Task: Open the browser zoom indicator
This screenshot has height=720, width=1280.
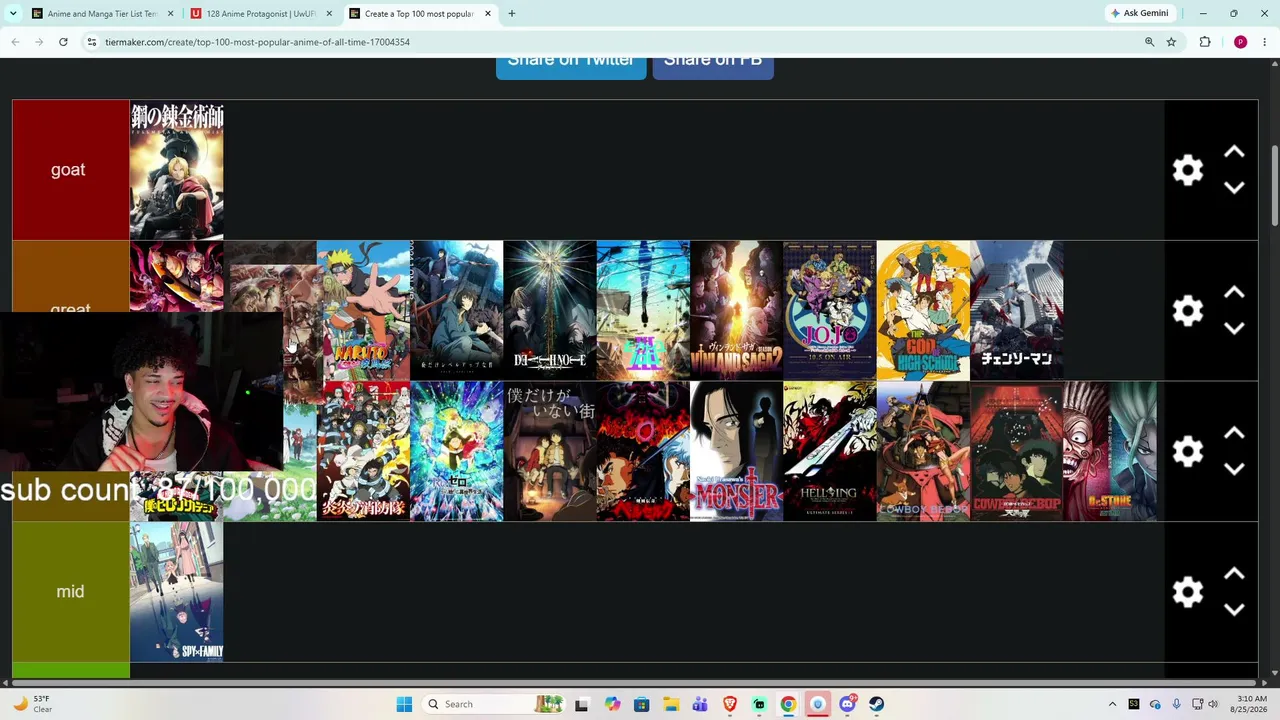Action: pos(1149,42)
